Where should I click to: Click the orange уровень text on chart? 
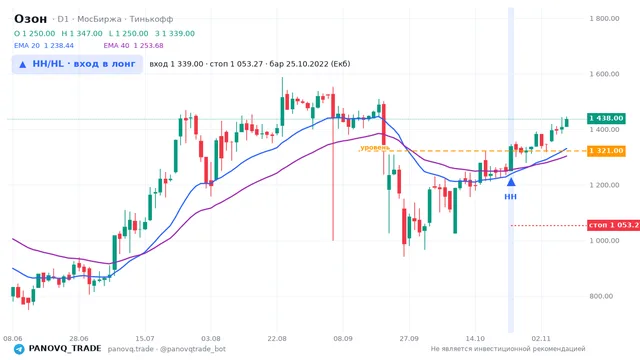pyautogui.click(x=375, y=147)
